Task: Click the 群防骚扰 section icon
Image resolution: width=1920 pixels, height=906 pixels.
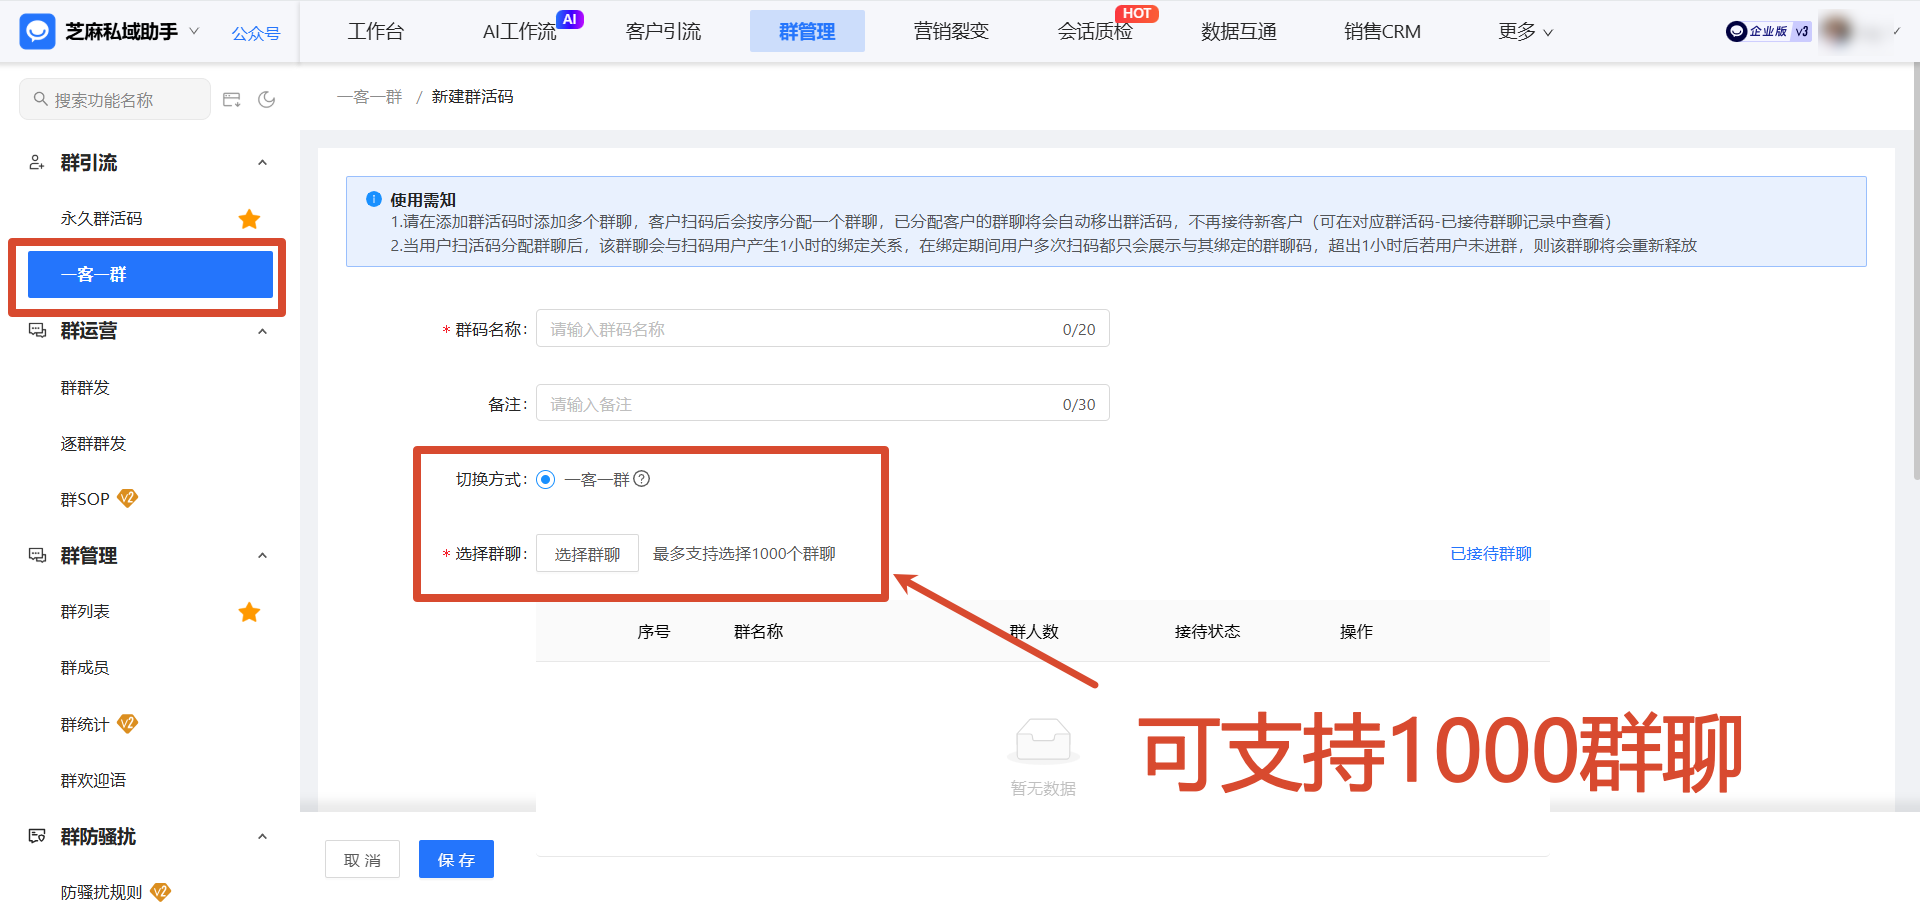Action: pos(37,836)
